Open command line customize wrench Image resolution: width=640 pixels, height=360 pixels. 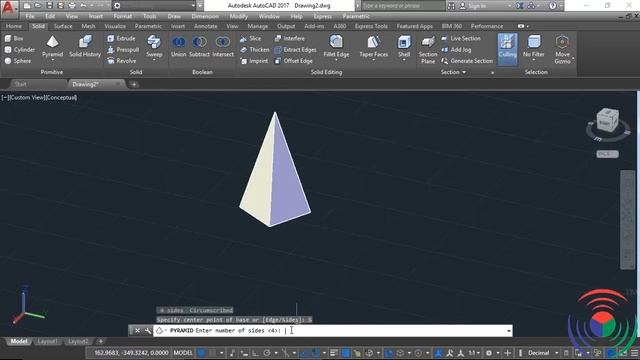[147, 331]
